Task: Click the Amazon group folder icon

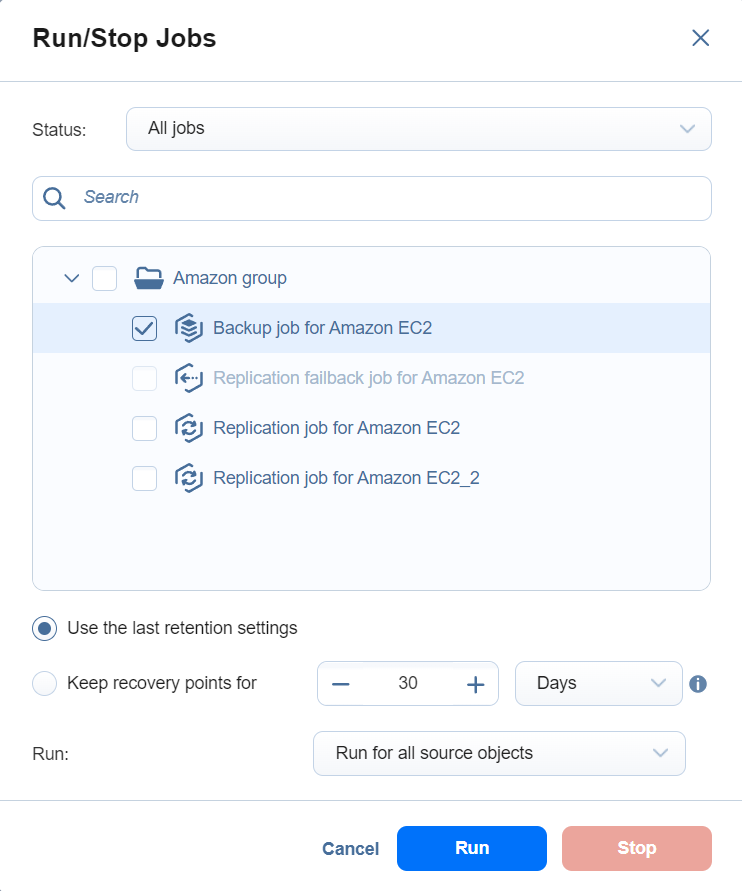Action: pyautogui.click(x=148, y=278)
